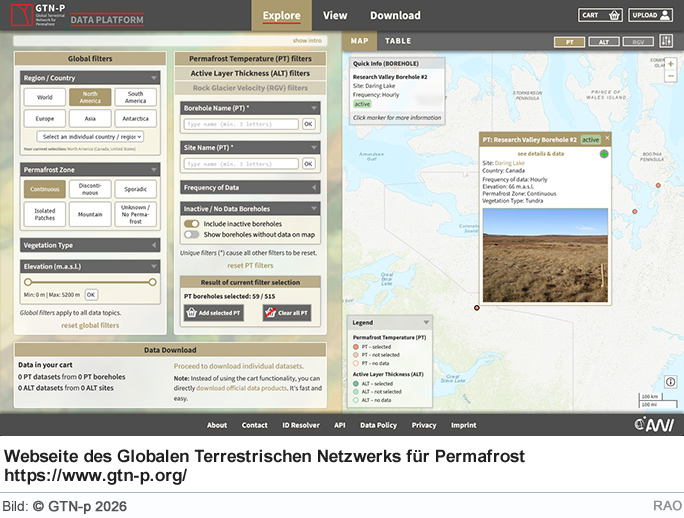Open the Download menu in header
The image size is (684, 518).
point(394,15)
